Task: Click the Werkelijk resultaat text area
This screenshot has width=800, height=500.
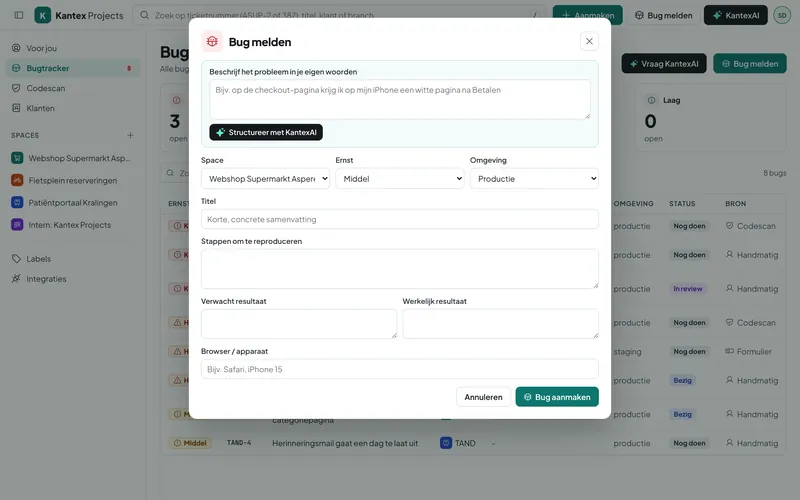Action: coord(501,323)
